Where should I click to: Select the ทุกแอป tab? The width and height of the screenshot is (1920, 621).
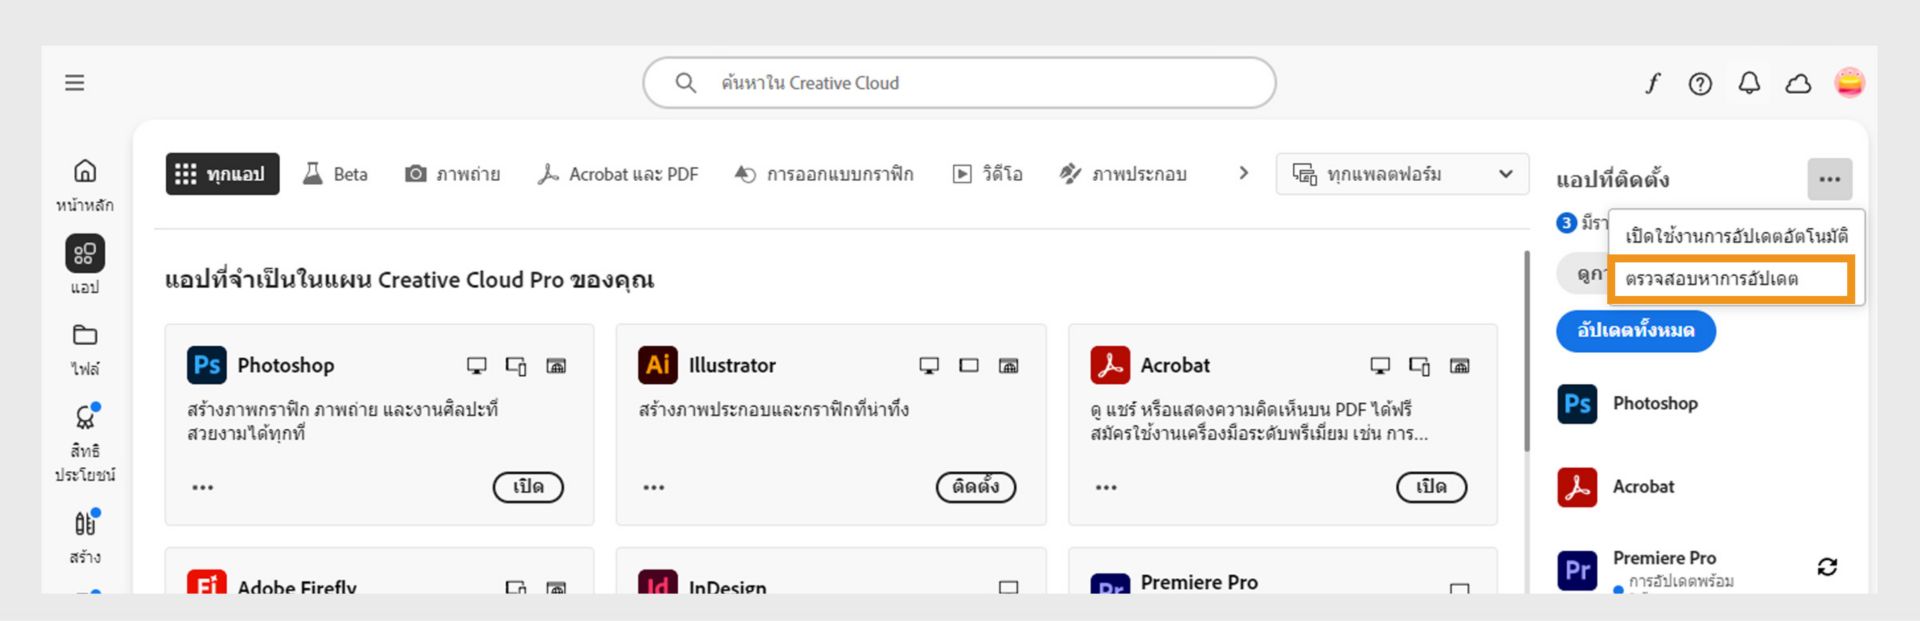tap(222, 174)
